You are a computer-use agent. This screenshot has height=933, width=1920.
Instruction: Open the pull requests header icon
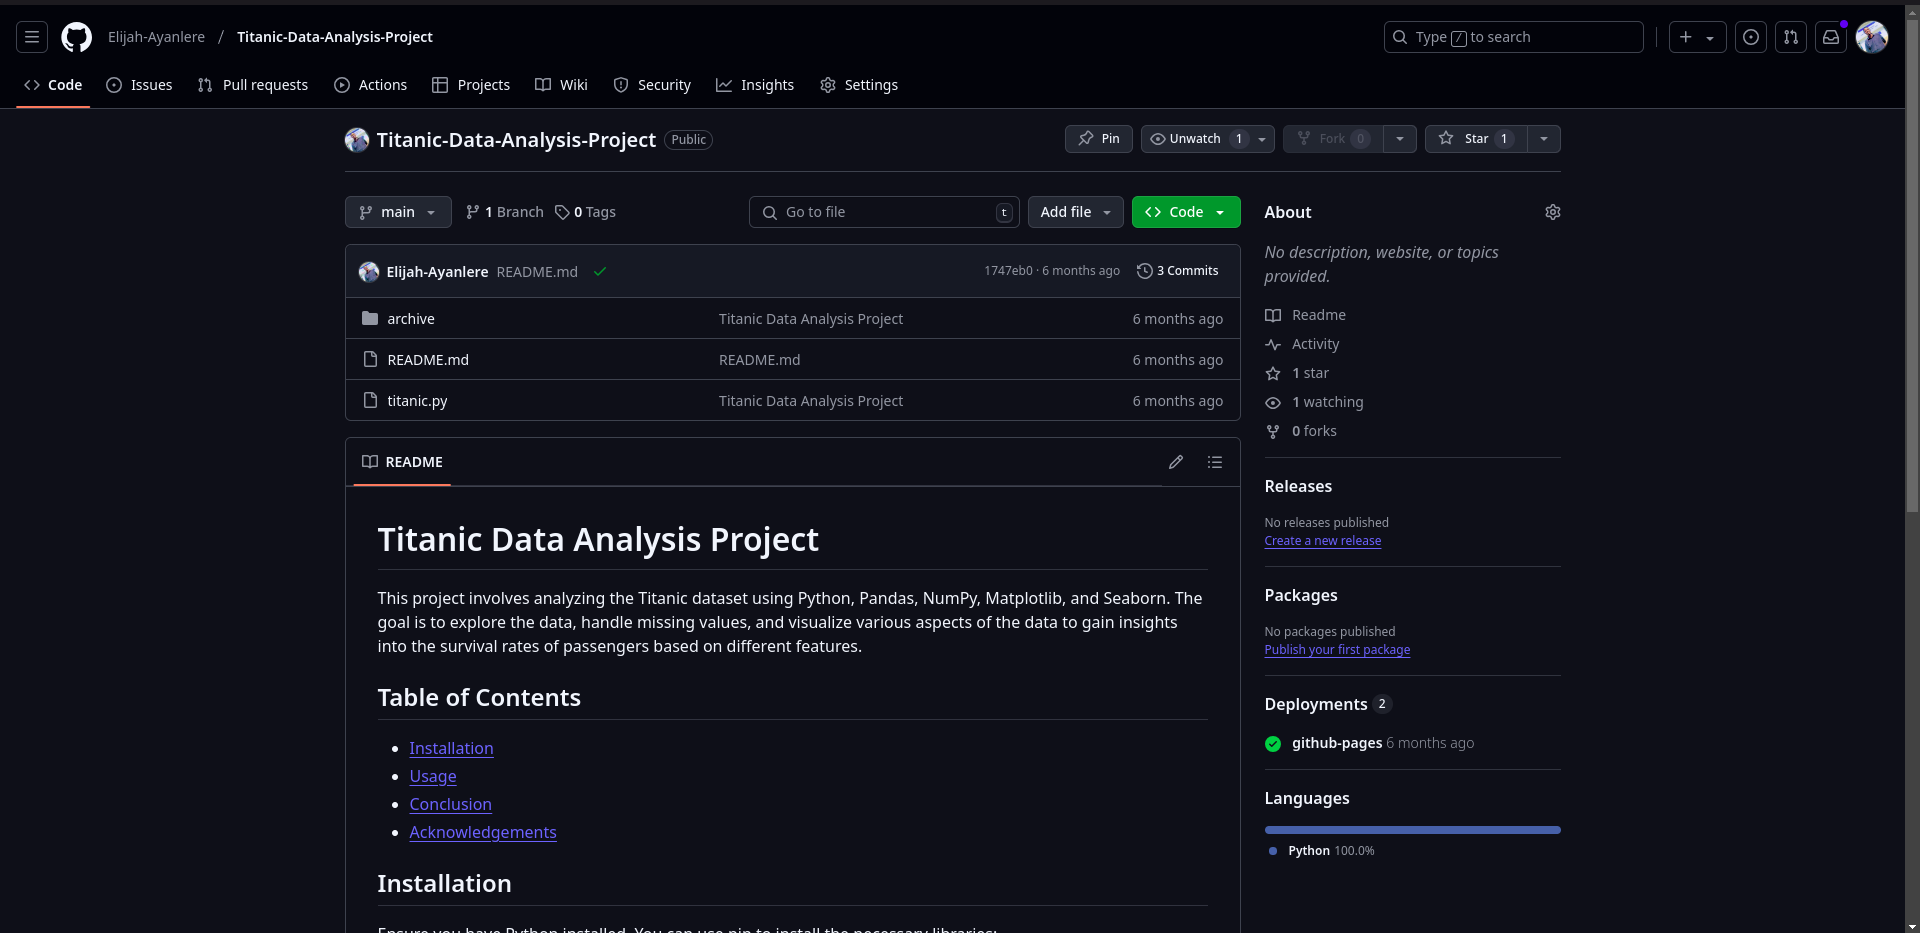tap(1790, 37)
